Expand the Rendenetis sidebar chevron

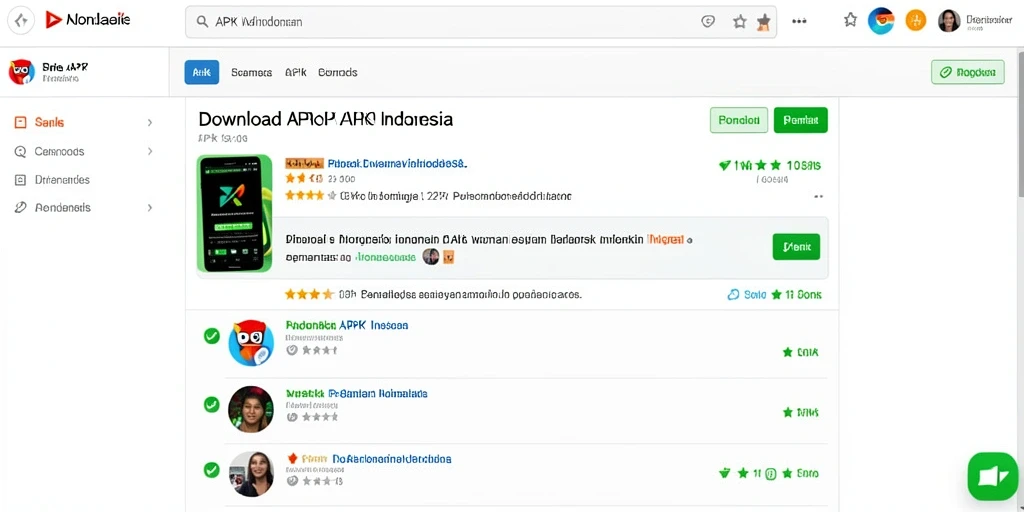(150, 208)
